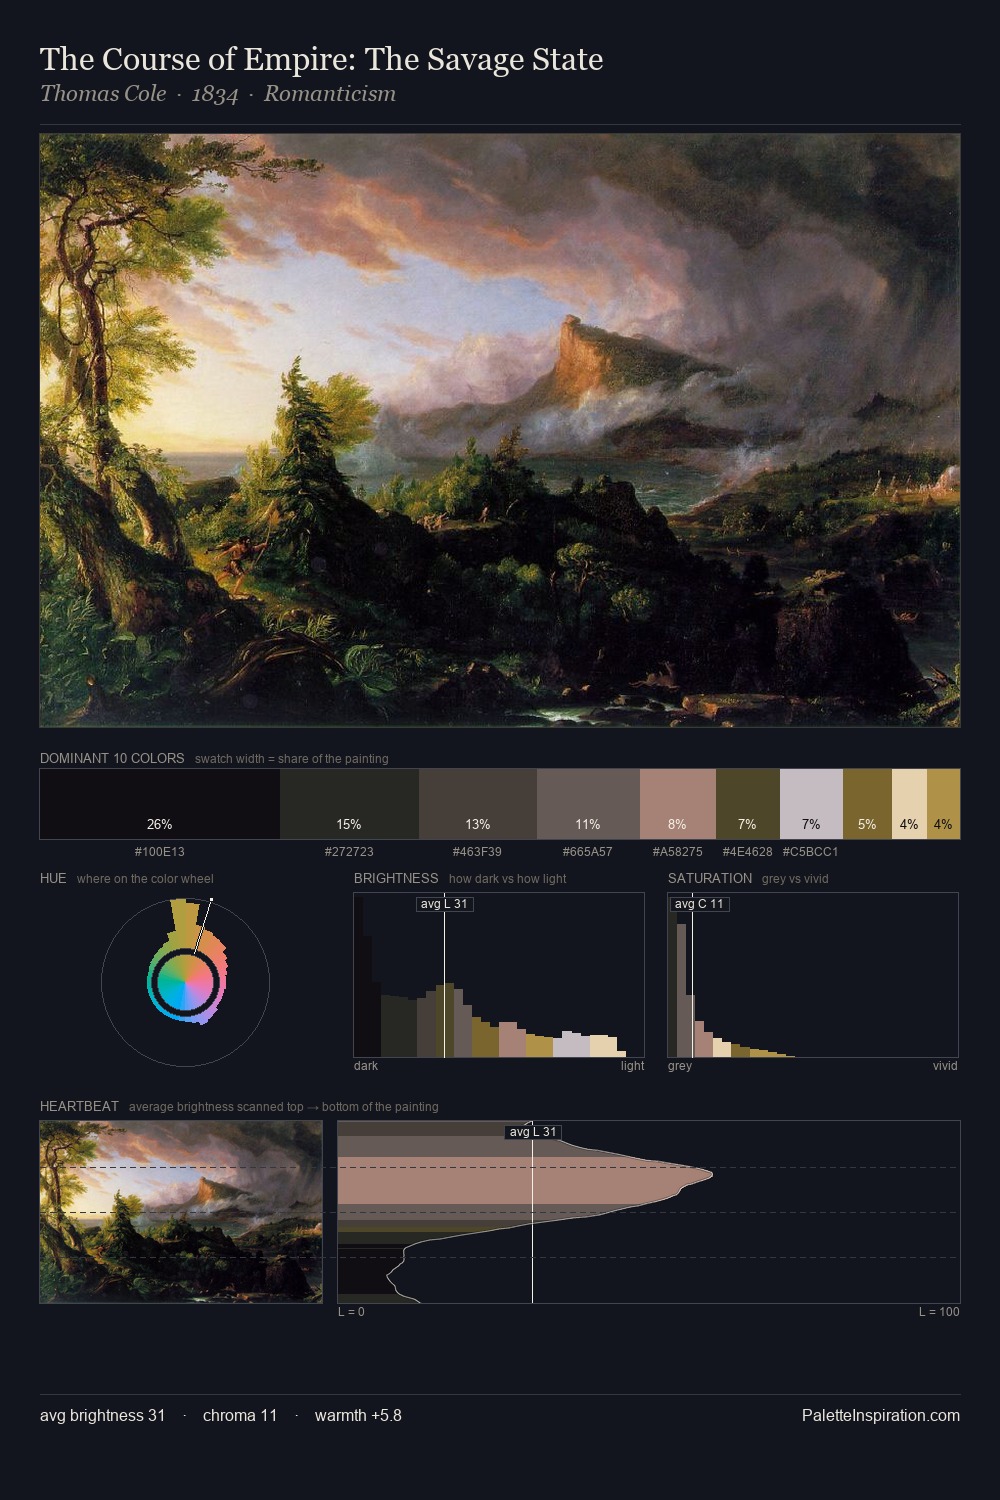Select the 15% dark charcoal swatch
This screenshot has height=1500, width=1000.
click(349, 804)
